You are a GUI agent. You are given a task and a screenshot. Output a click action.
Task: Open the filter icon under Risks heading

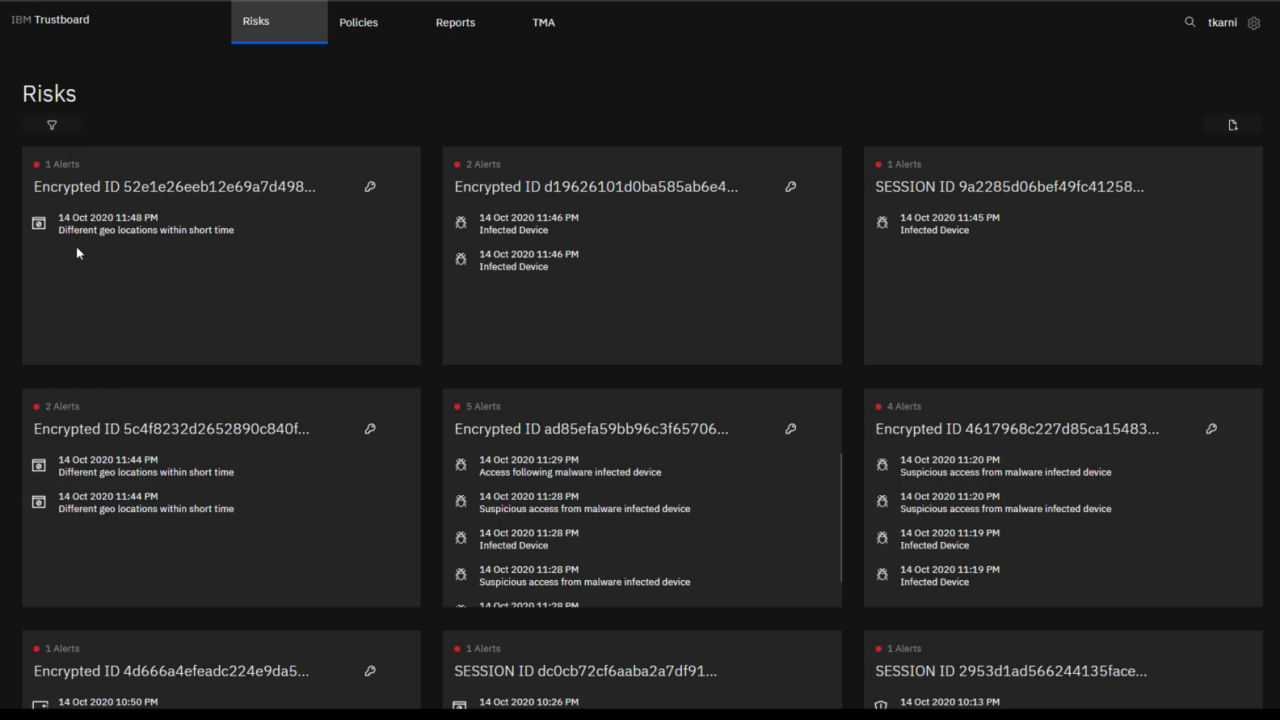pyautogui.click(x=52, y=125)
